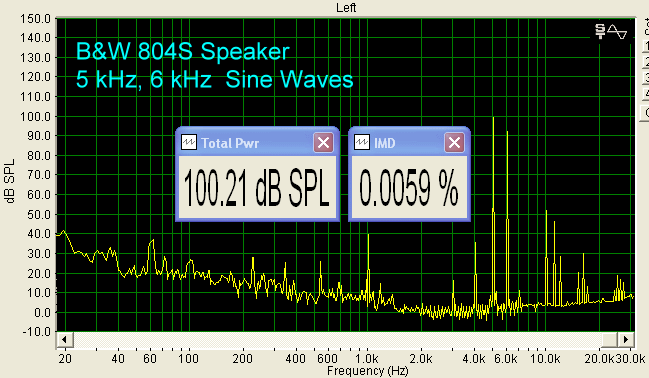
Task: Close the IMD readout window
Action: [x=454, y=143]
